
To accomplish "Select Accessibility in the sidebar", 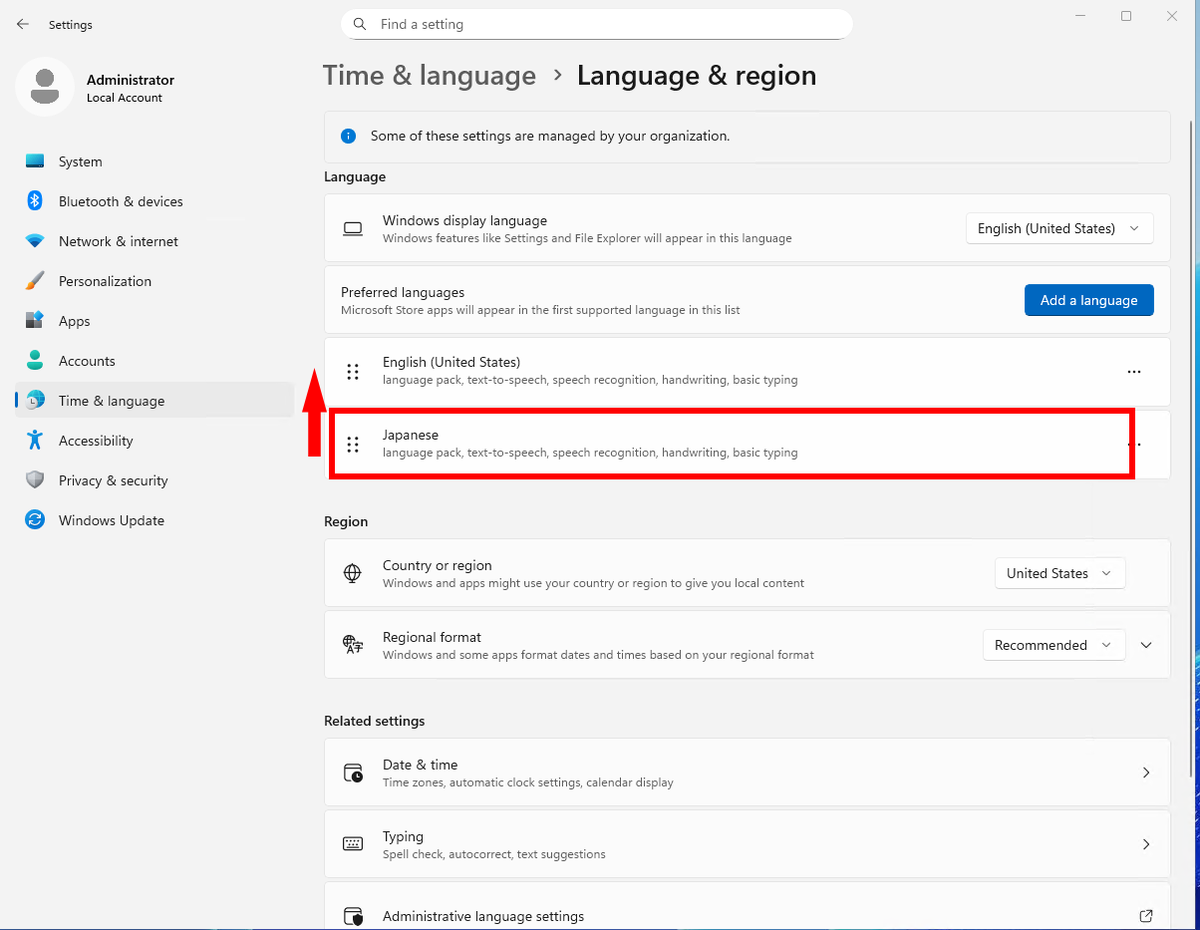I will pyautogui.click(x=154, y=440).
